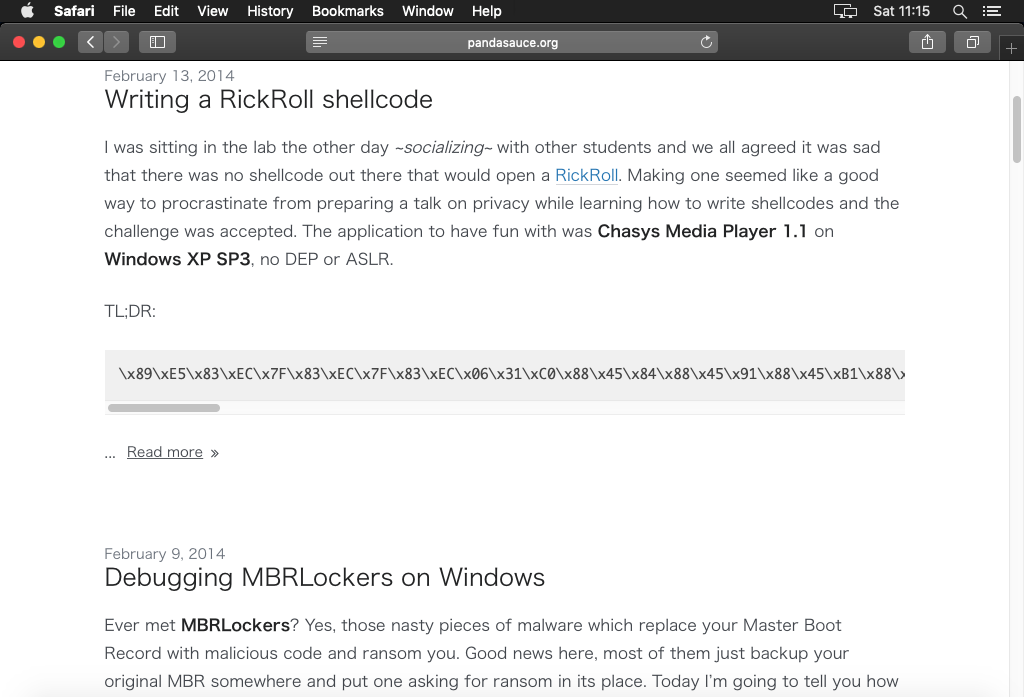Image resolution: width=1024 pixels, height=697 pixels.
Task: Click the RickRoll hyperlink
Action: click(x=586, y=175)
